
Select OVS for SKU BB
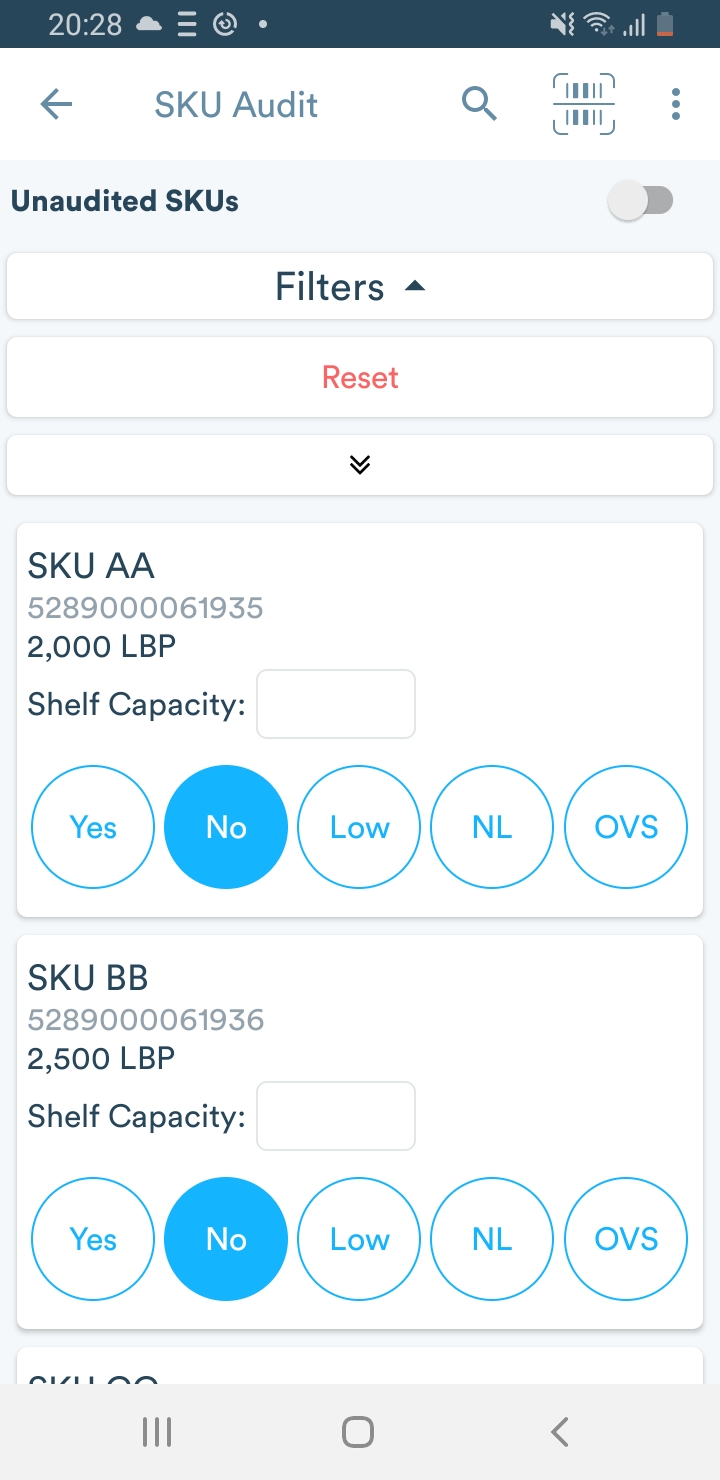(x=626, y=1239)
